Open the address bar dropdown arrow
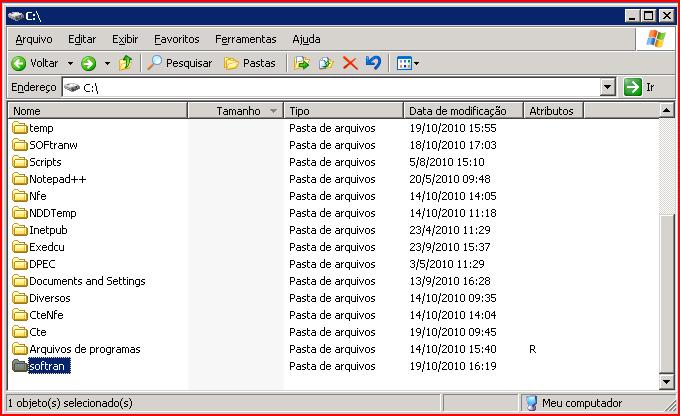The image size is (680, 416). click(608, 87)
